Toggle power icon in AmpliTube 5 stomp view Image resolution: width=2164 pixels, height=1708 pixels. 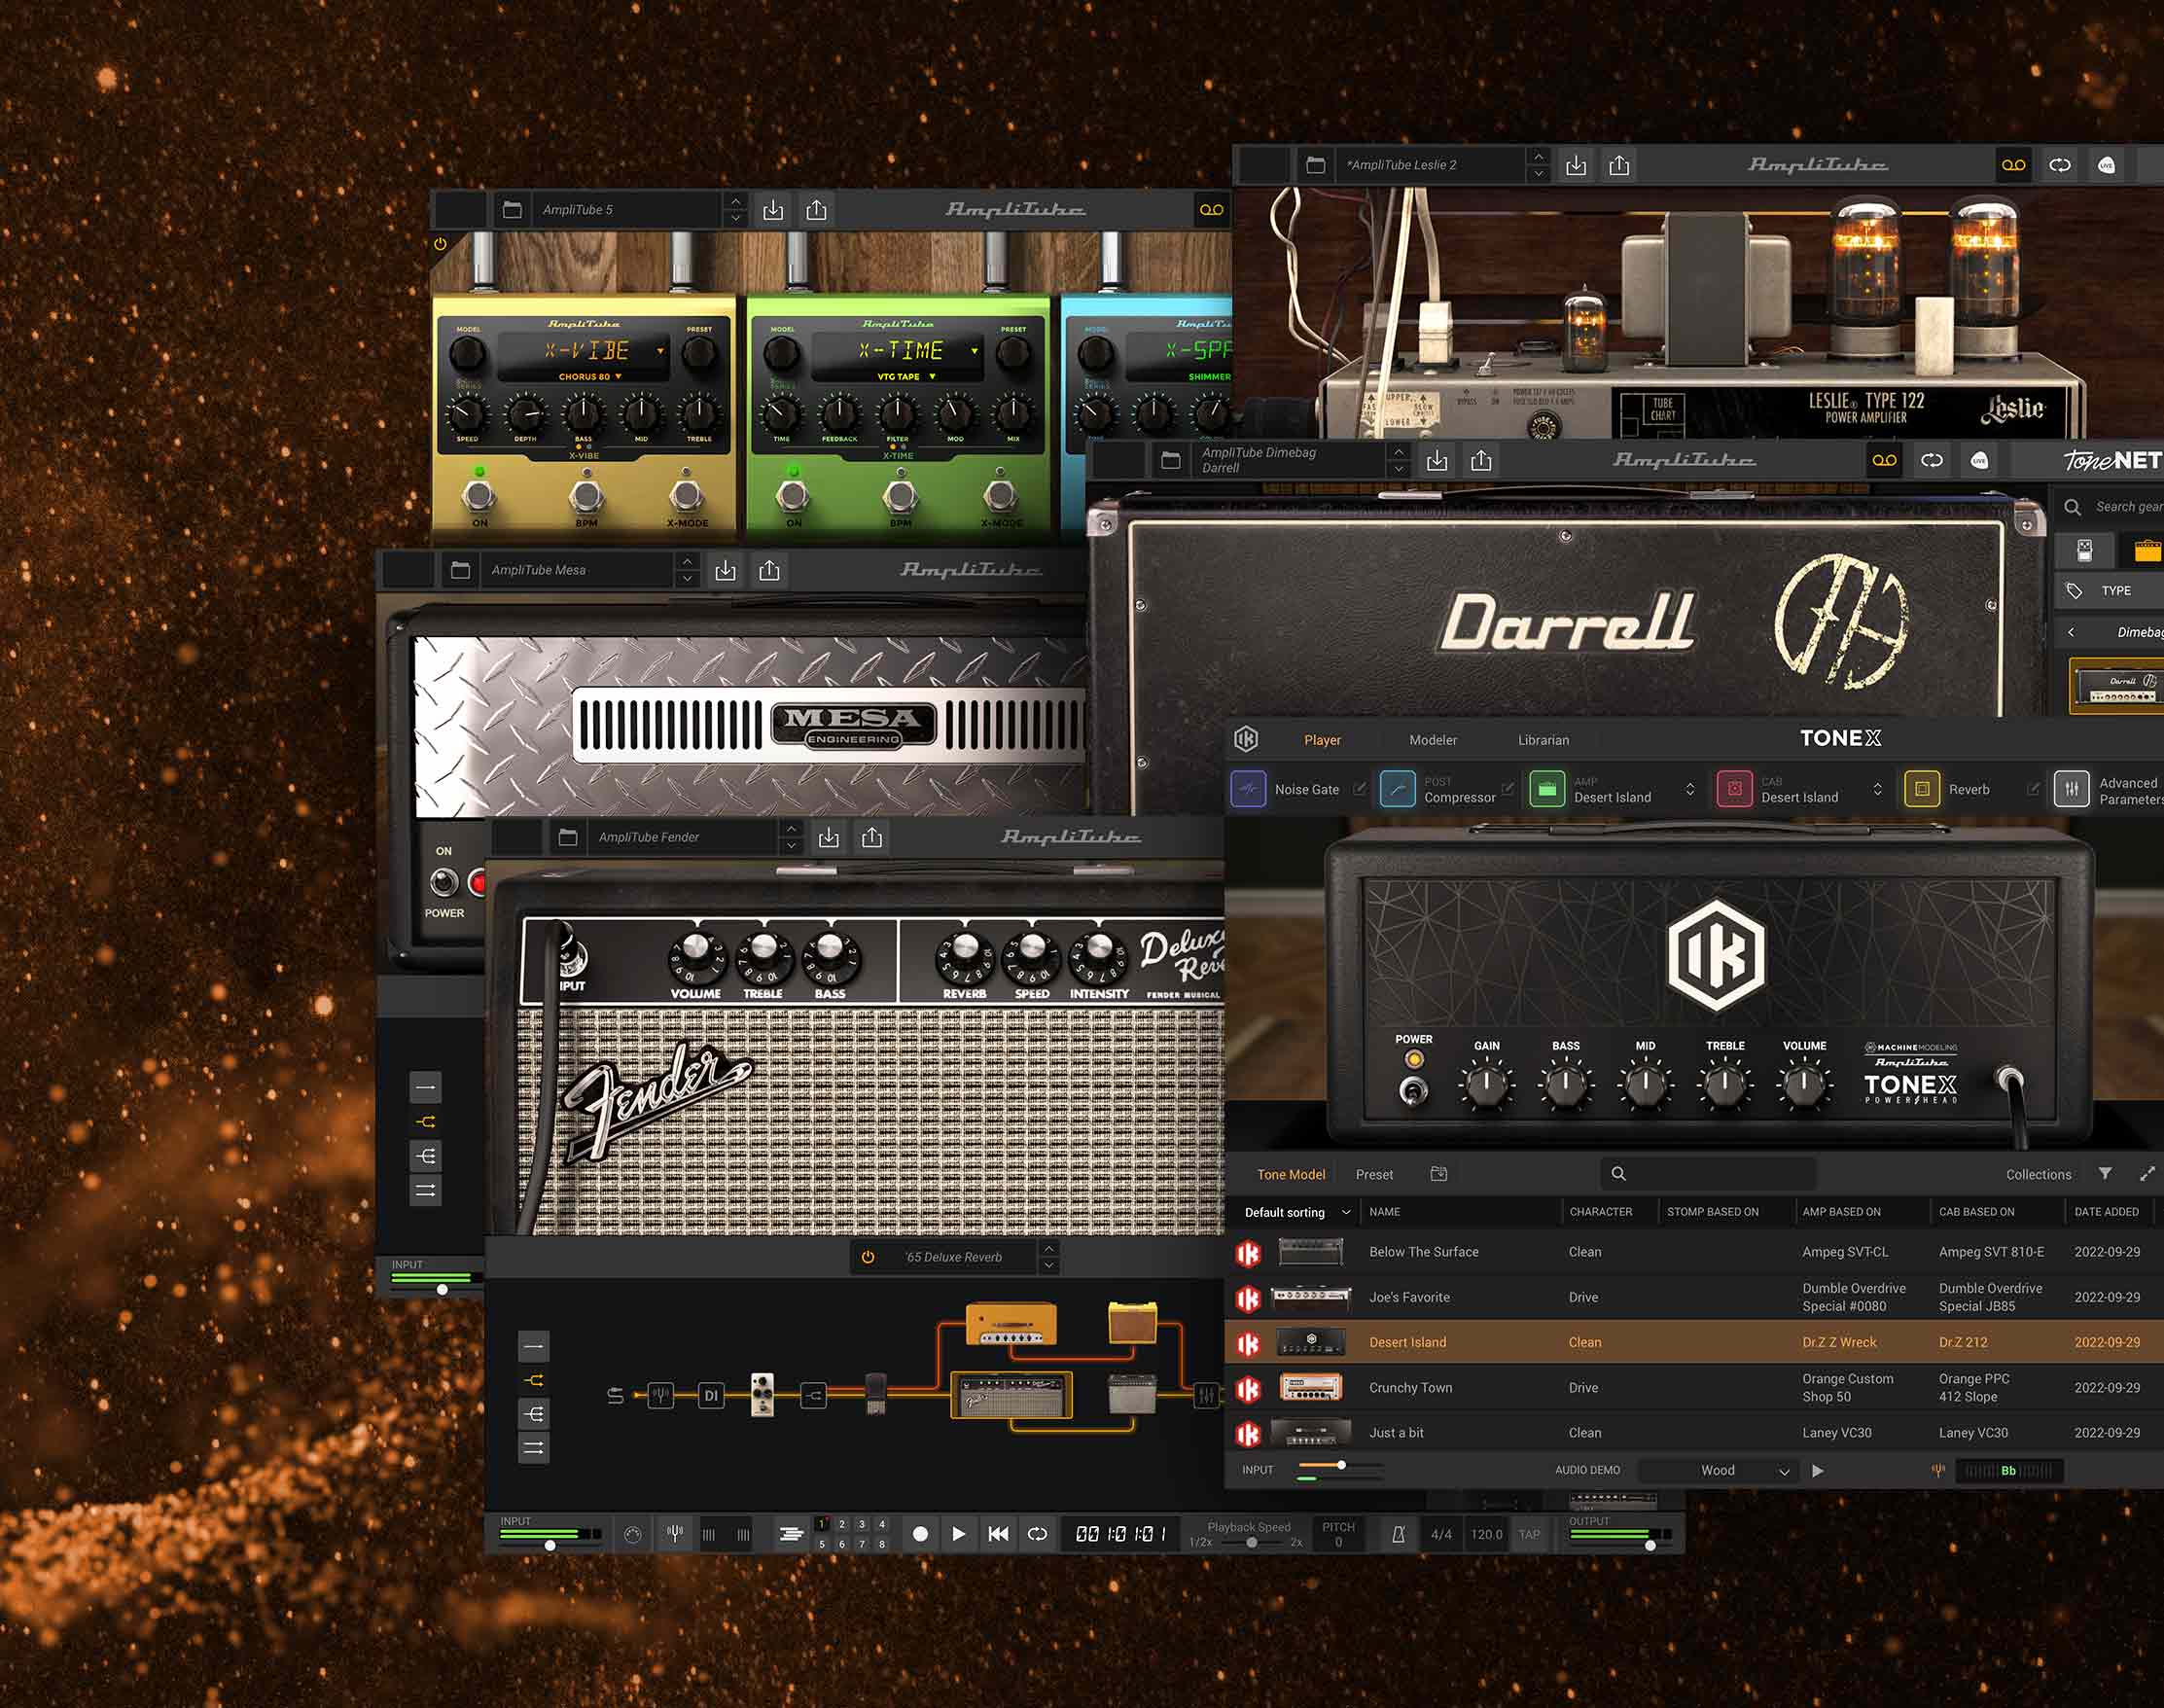[x=440, y=244]
